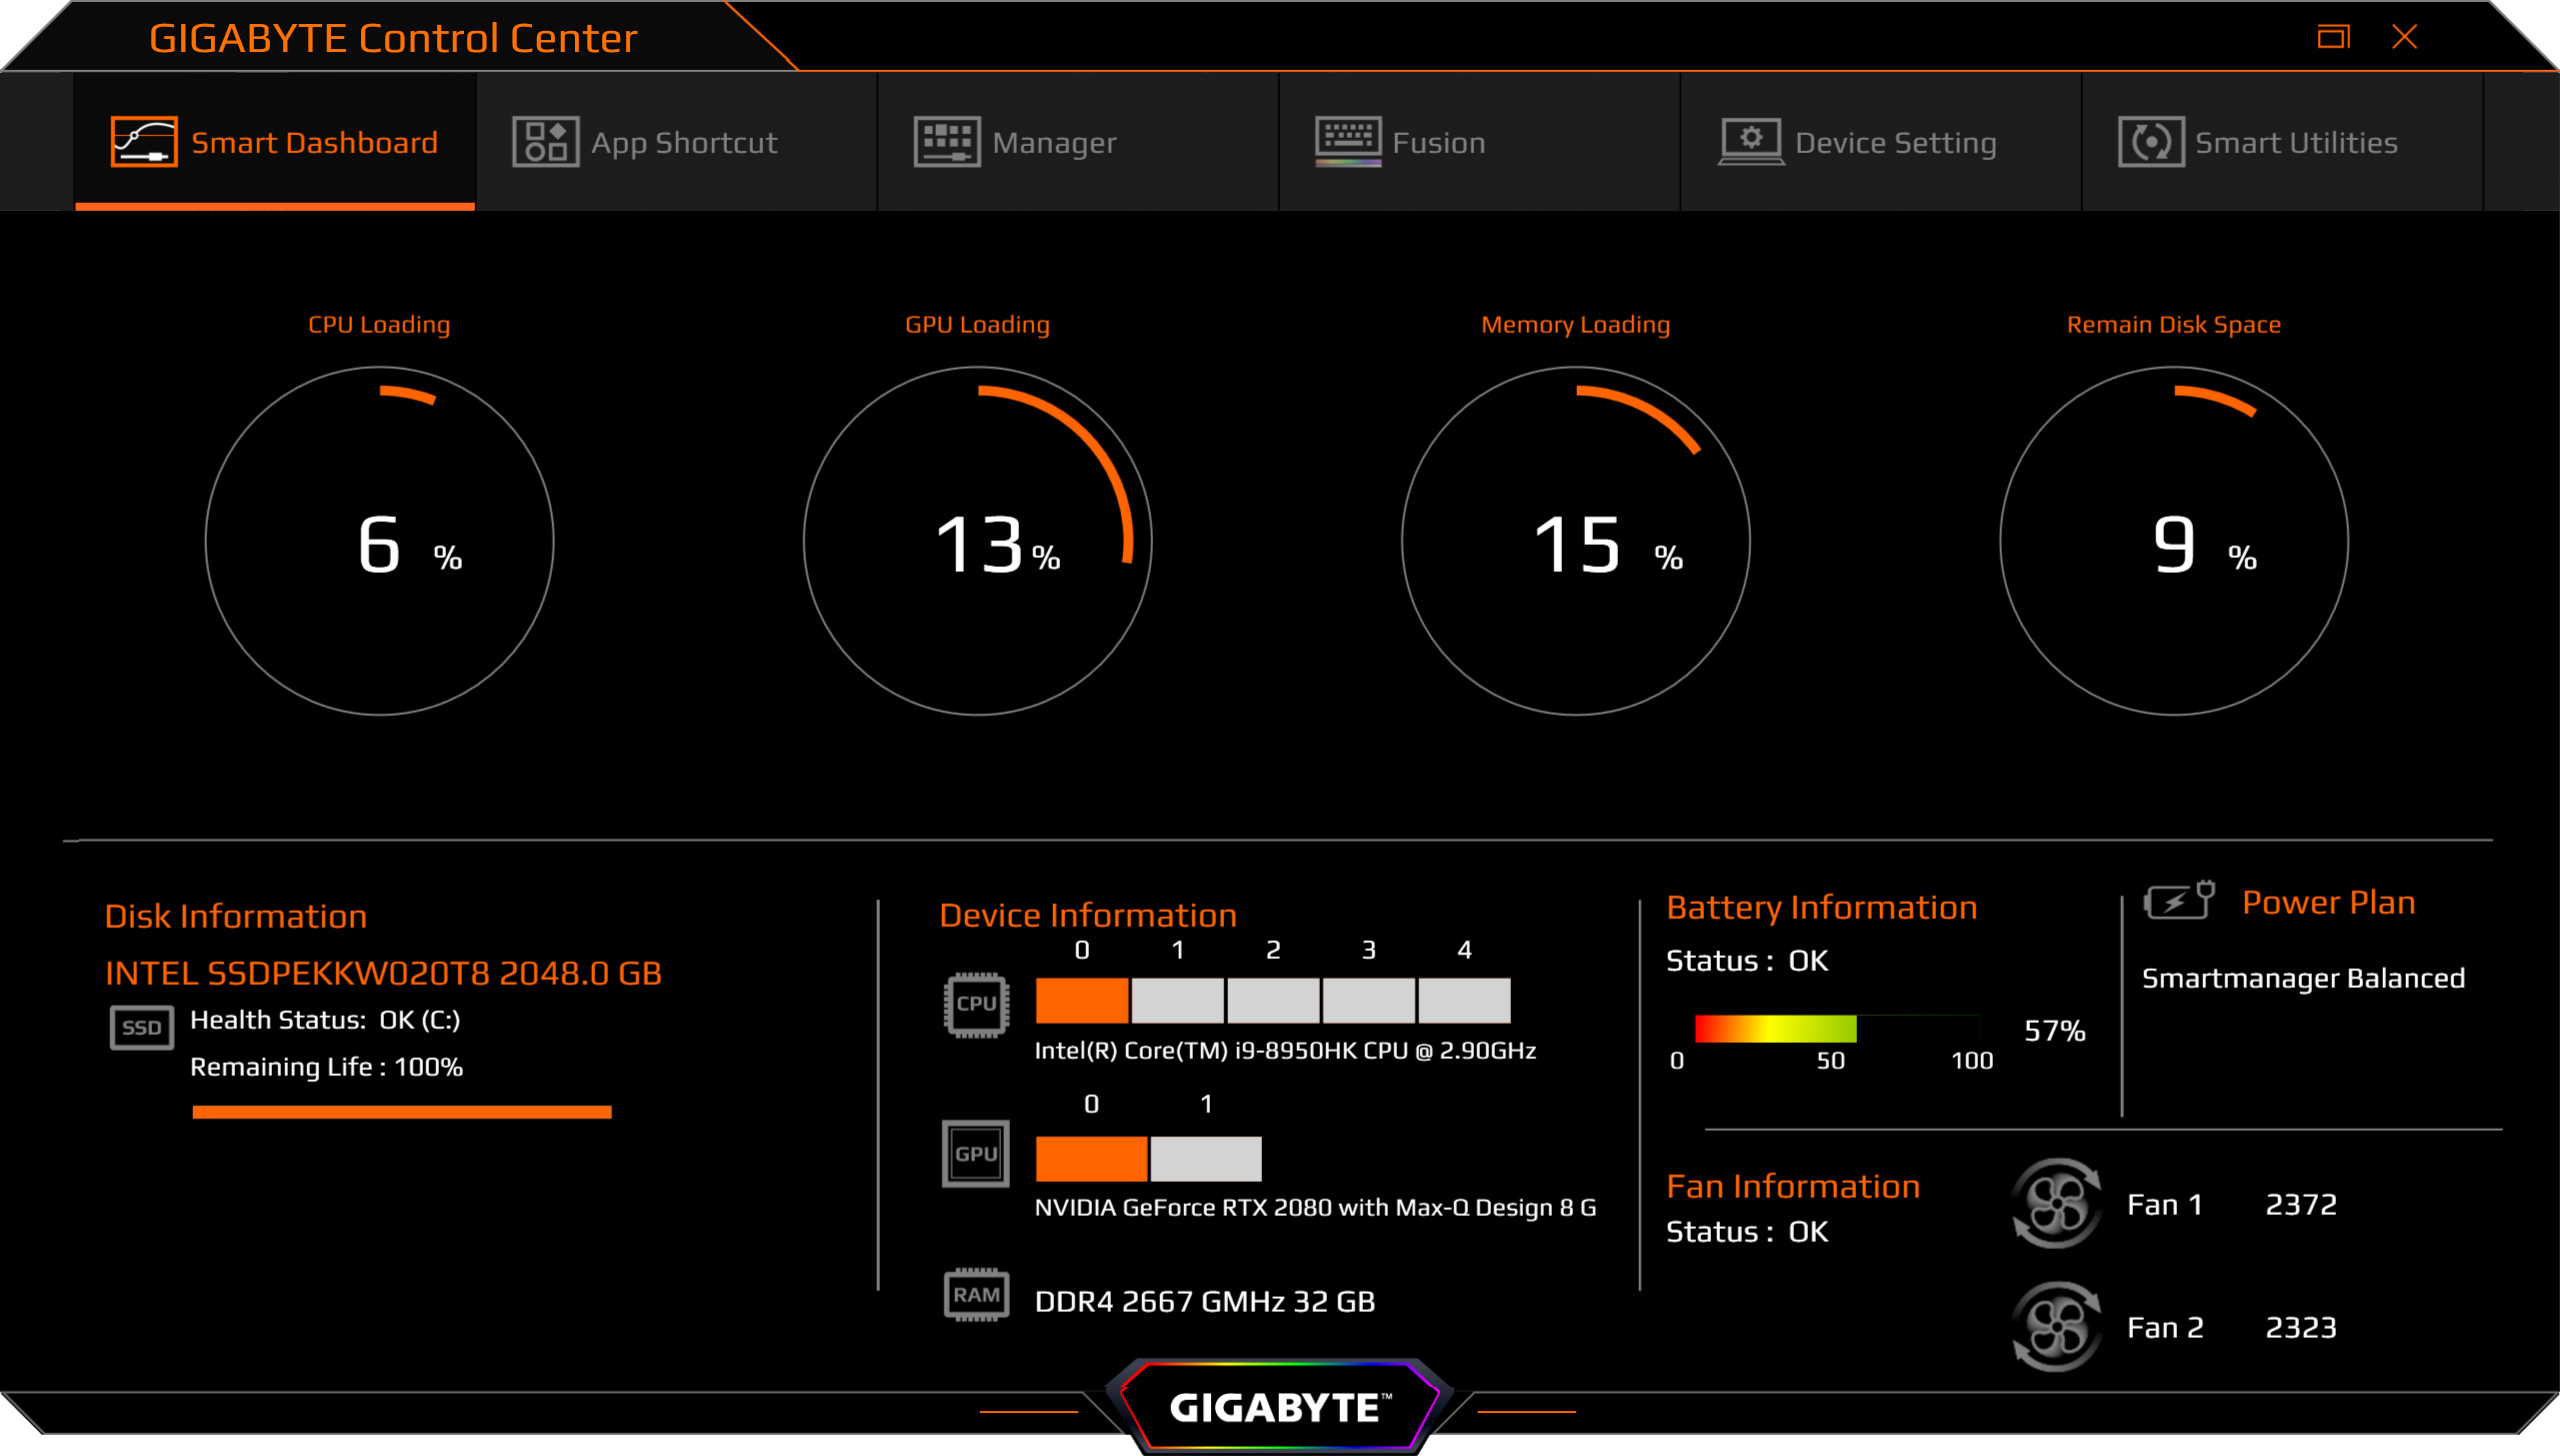Click the battery level gradient bar
The height and width of the screenshot is (1456, 2560).
pos(1775,1028)
